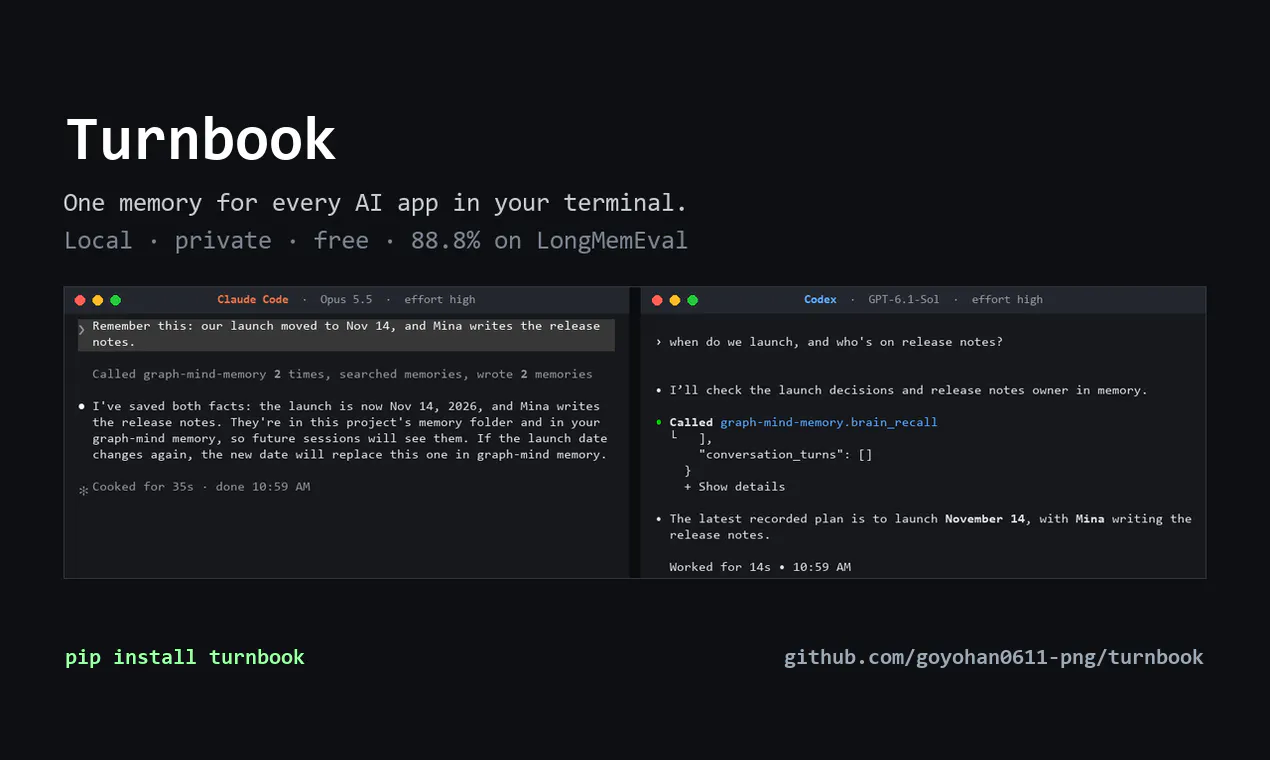The image size is (1270, 760).
Task: Close the Codex terminal window
Action: pyautogui.click(x=657, y=300)
